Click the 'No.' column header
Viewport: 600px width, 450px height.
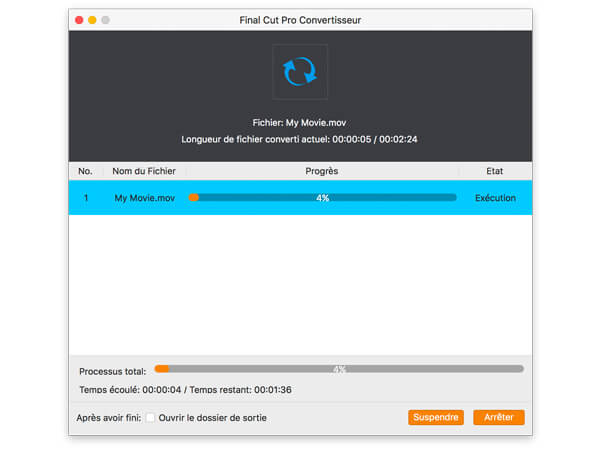[x=85, y=171]
